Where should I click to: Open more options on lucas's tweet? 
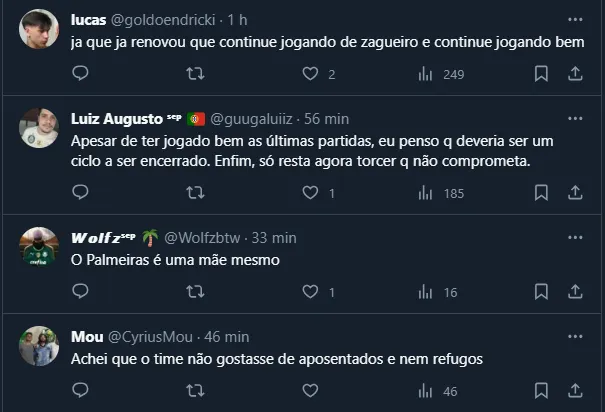(575, 19)
